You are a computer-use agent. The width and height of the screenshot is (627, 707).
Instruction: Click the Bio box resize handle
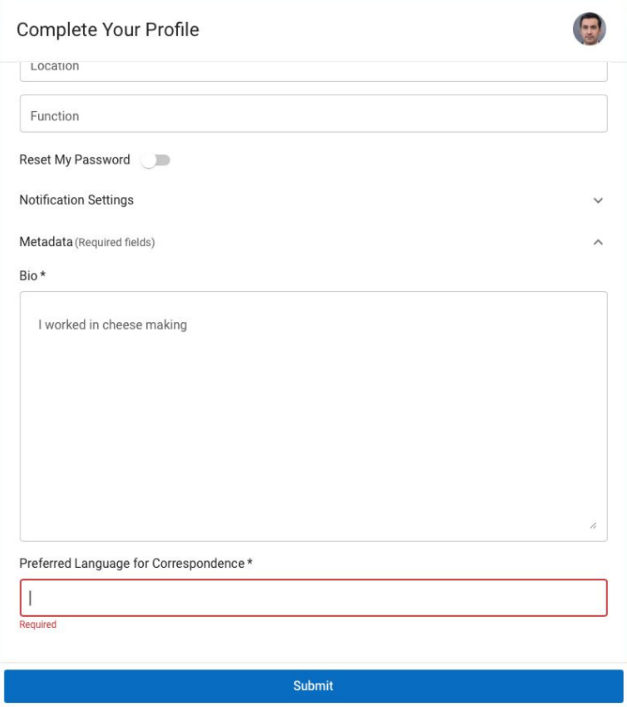(593, 526)
